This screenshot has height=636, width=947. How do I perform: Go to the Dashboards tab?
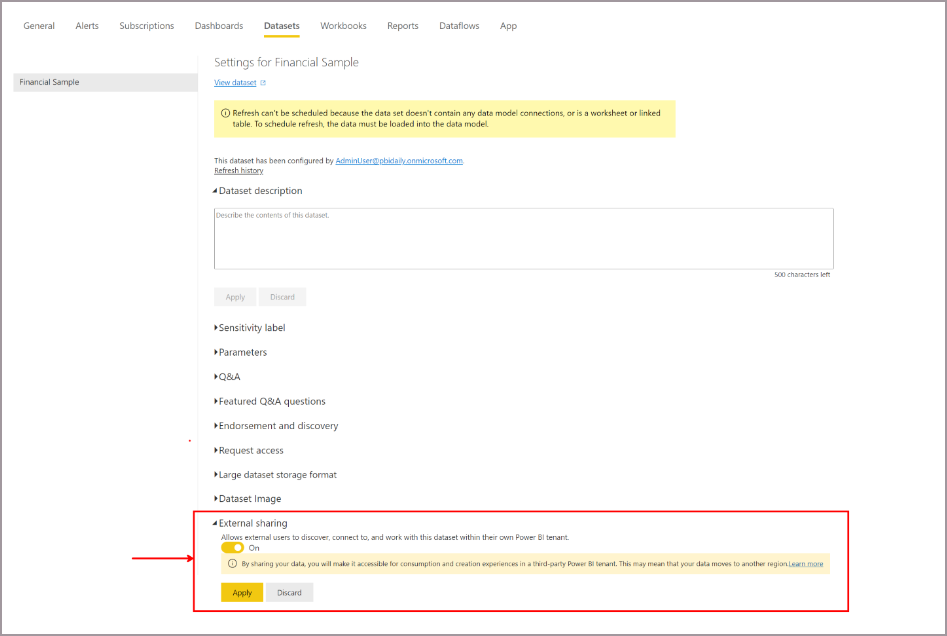[x=219, y=25]
